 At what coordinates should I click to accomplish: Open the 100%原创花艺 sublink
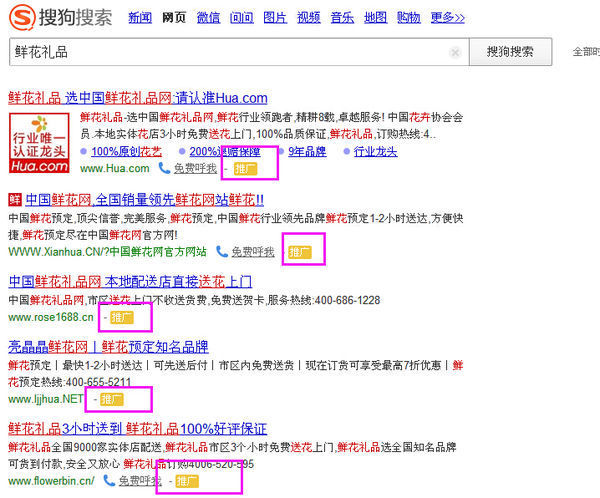click(127, 152)
